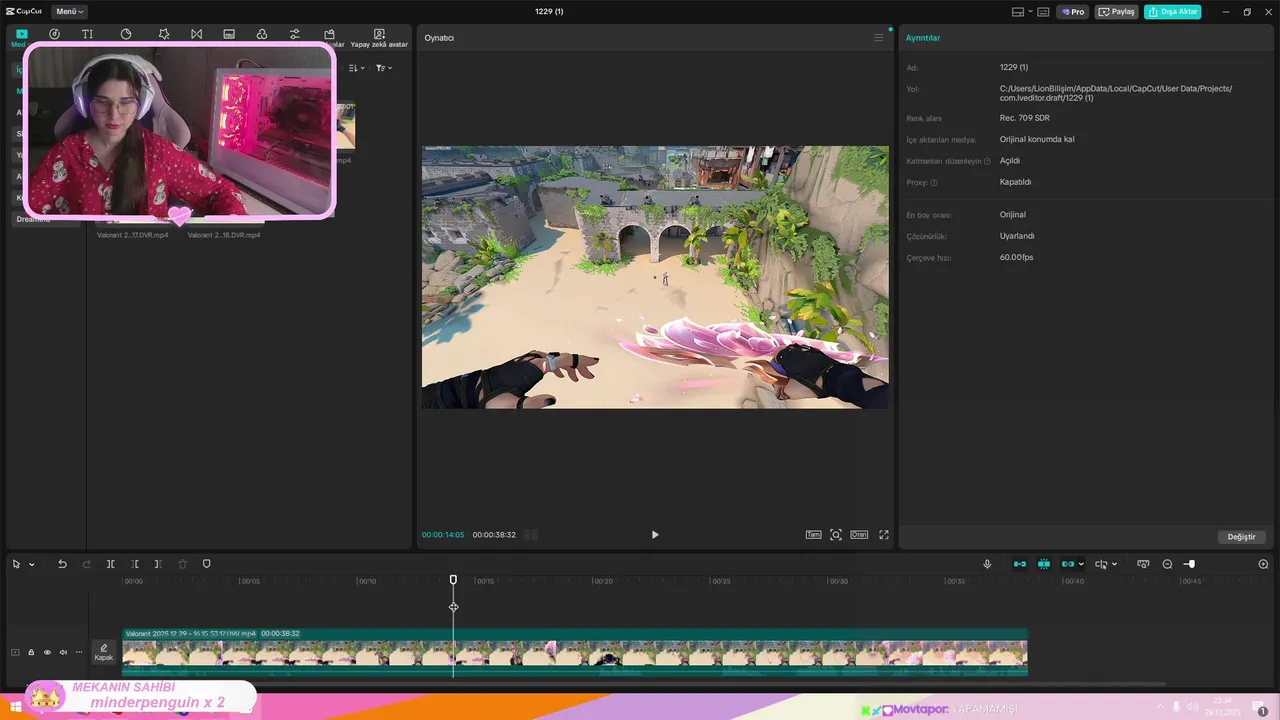This screenshot has width=1280, height=720.
Task: Click the video preview frame
Action: [x=655, y=277]
